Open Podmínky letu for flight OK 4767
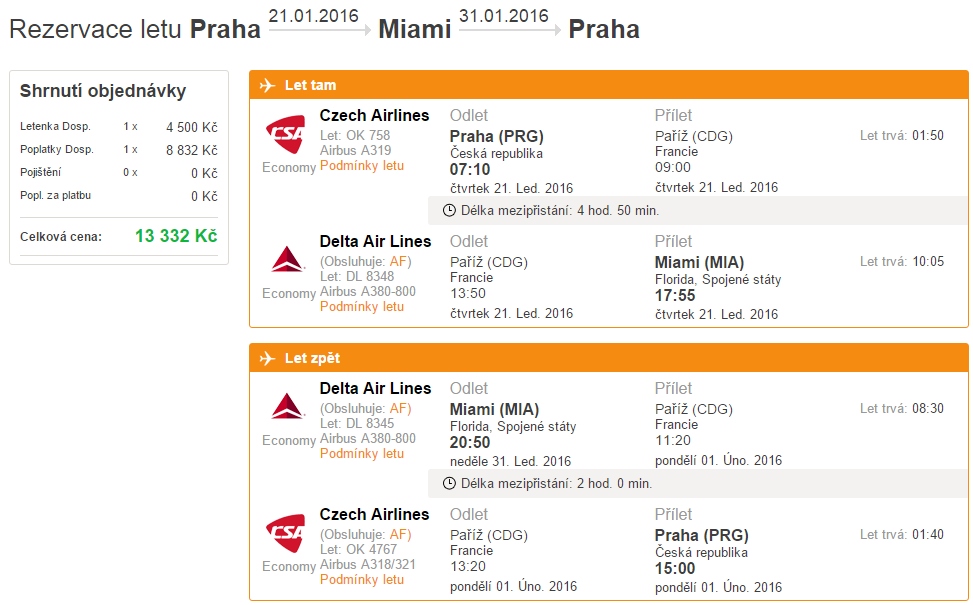Screen dimensions: 973x605 (362, 580)
